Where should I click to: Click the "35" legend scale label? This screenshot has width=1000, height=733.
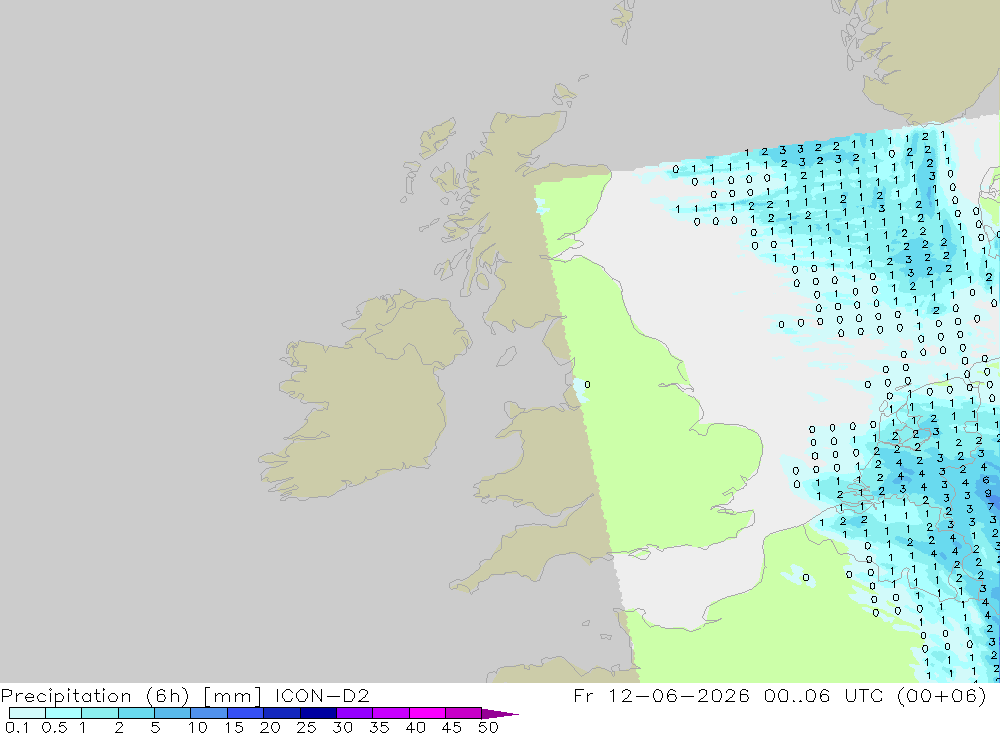tap(379, 727)
